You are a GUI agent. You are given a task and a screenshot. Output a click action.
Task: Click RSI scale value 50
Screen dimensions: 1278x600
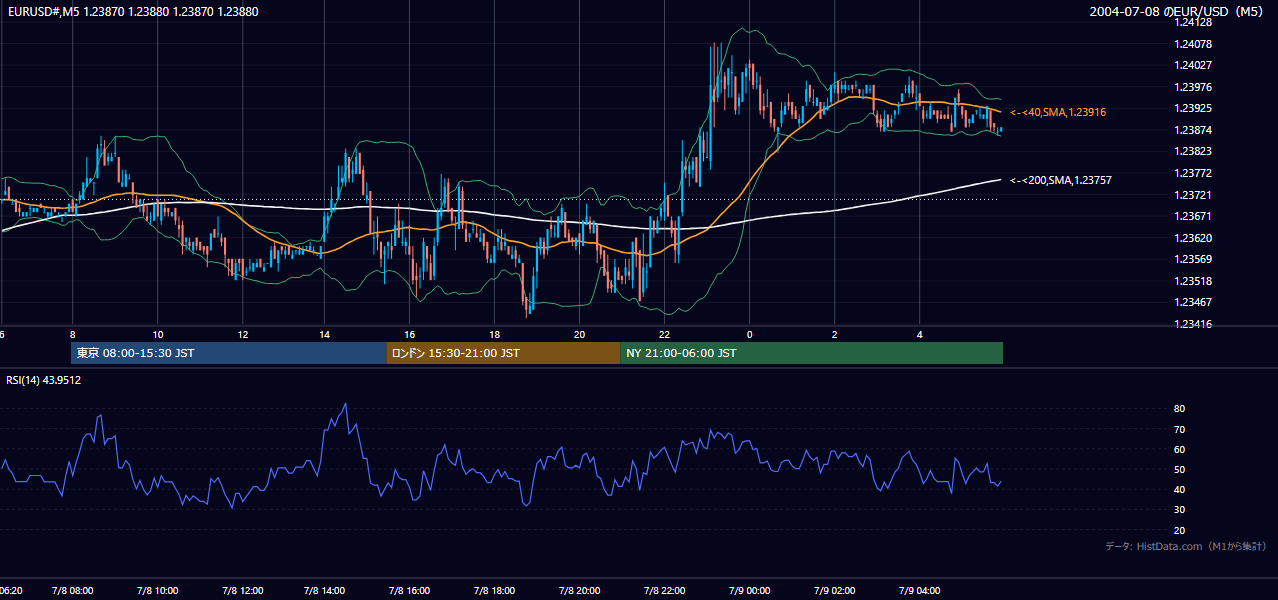pyautogui.click(x=1180, y=469)
